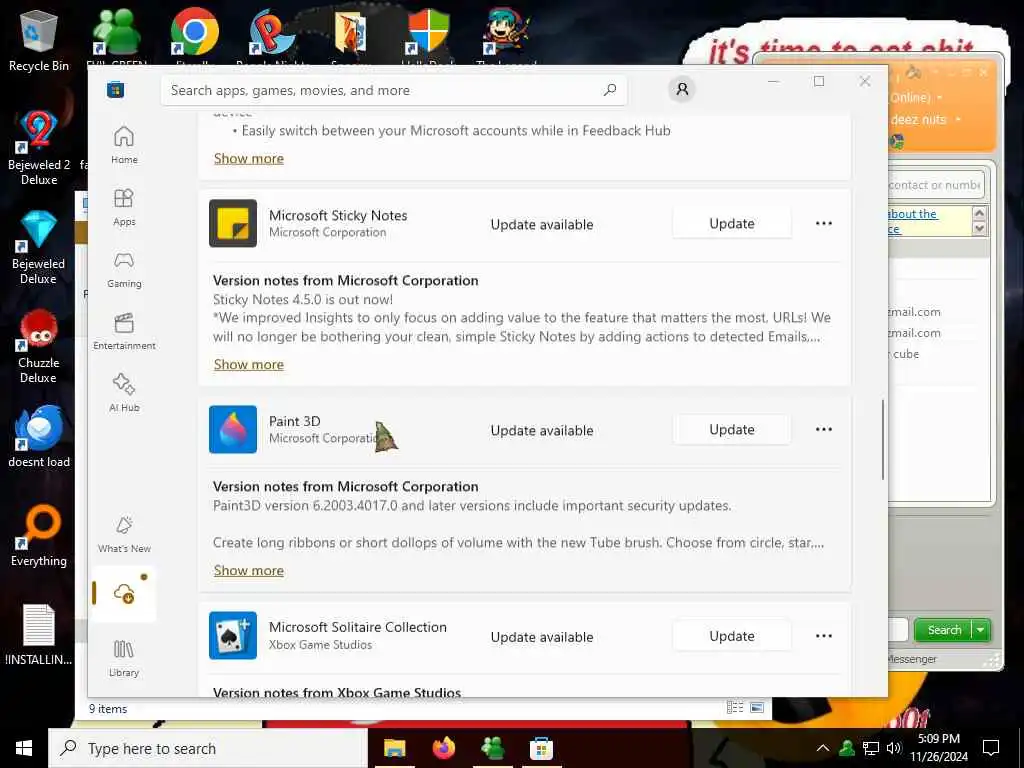
Task: Select Bejeweled Deluxe desktop icon
Action: coord(39,248)
